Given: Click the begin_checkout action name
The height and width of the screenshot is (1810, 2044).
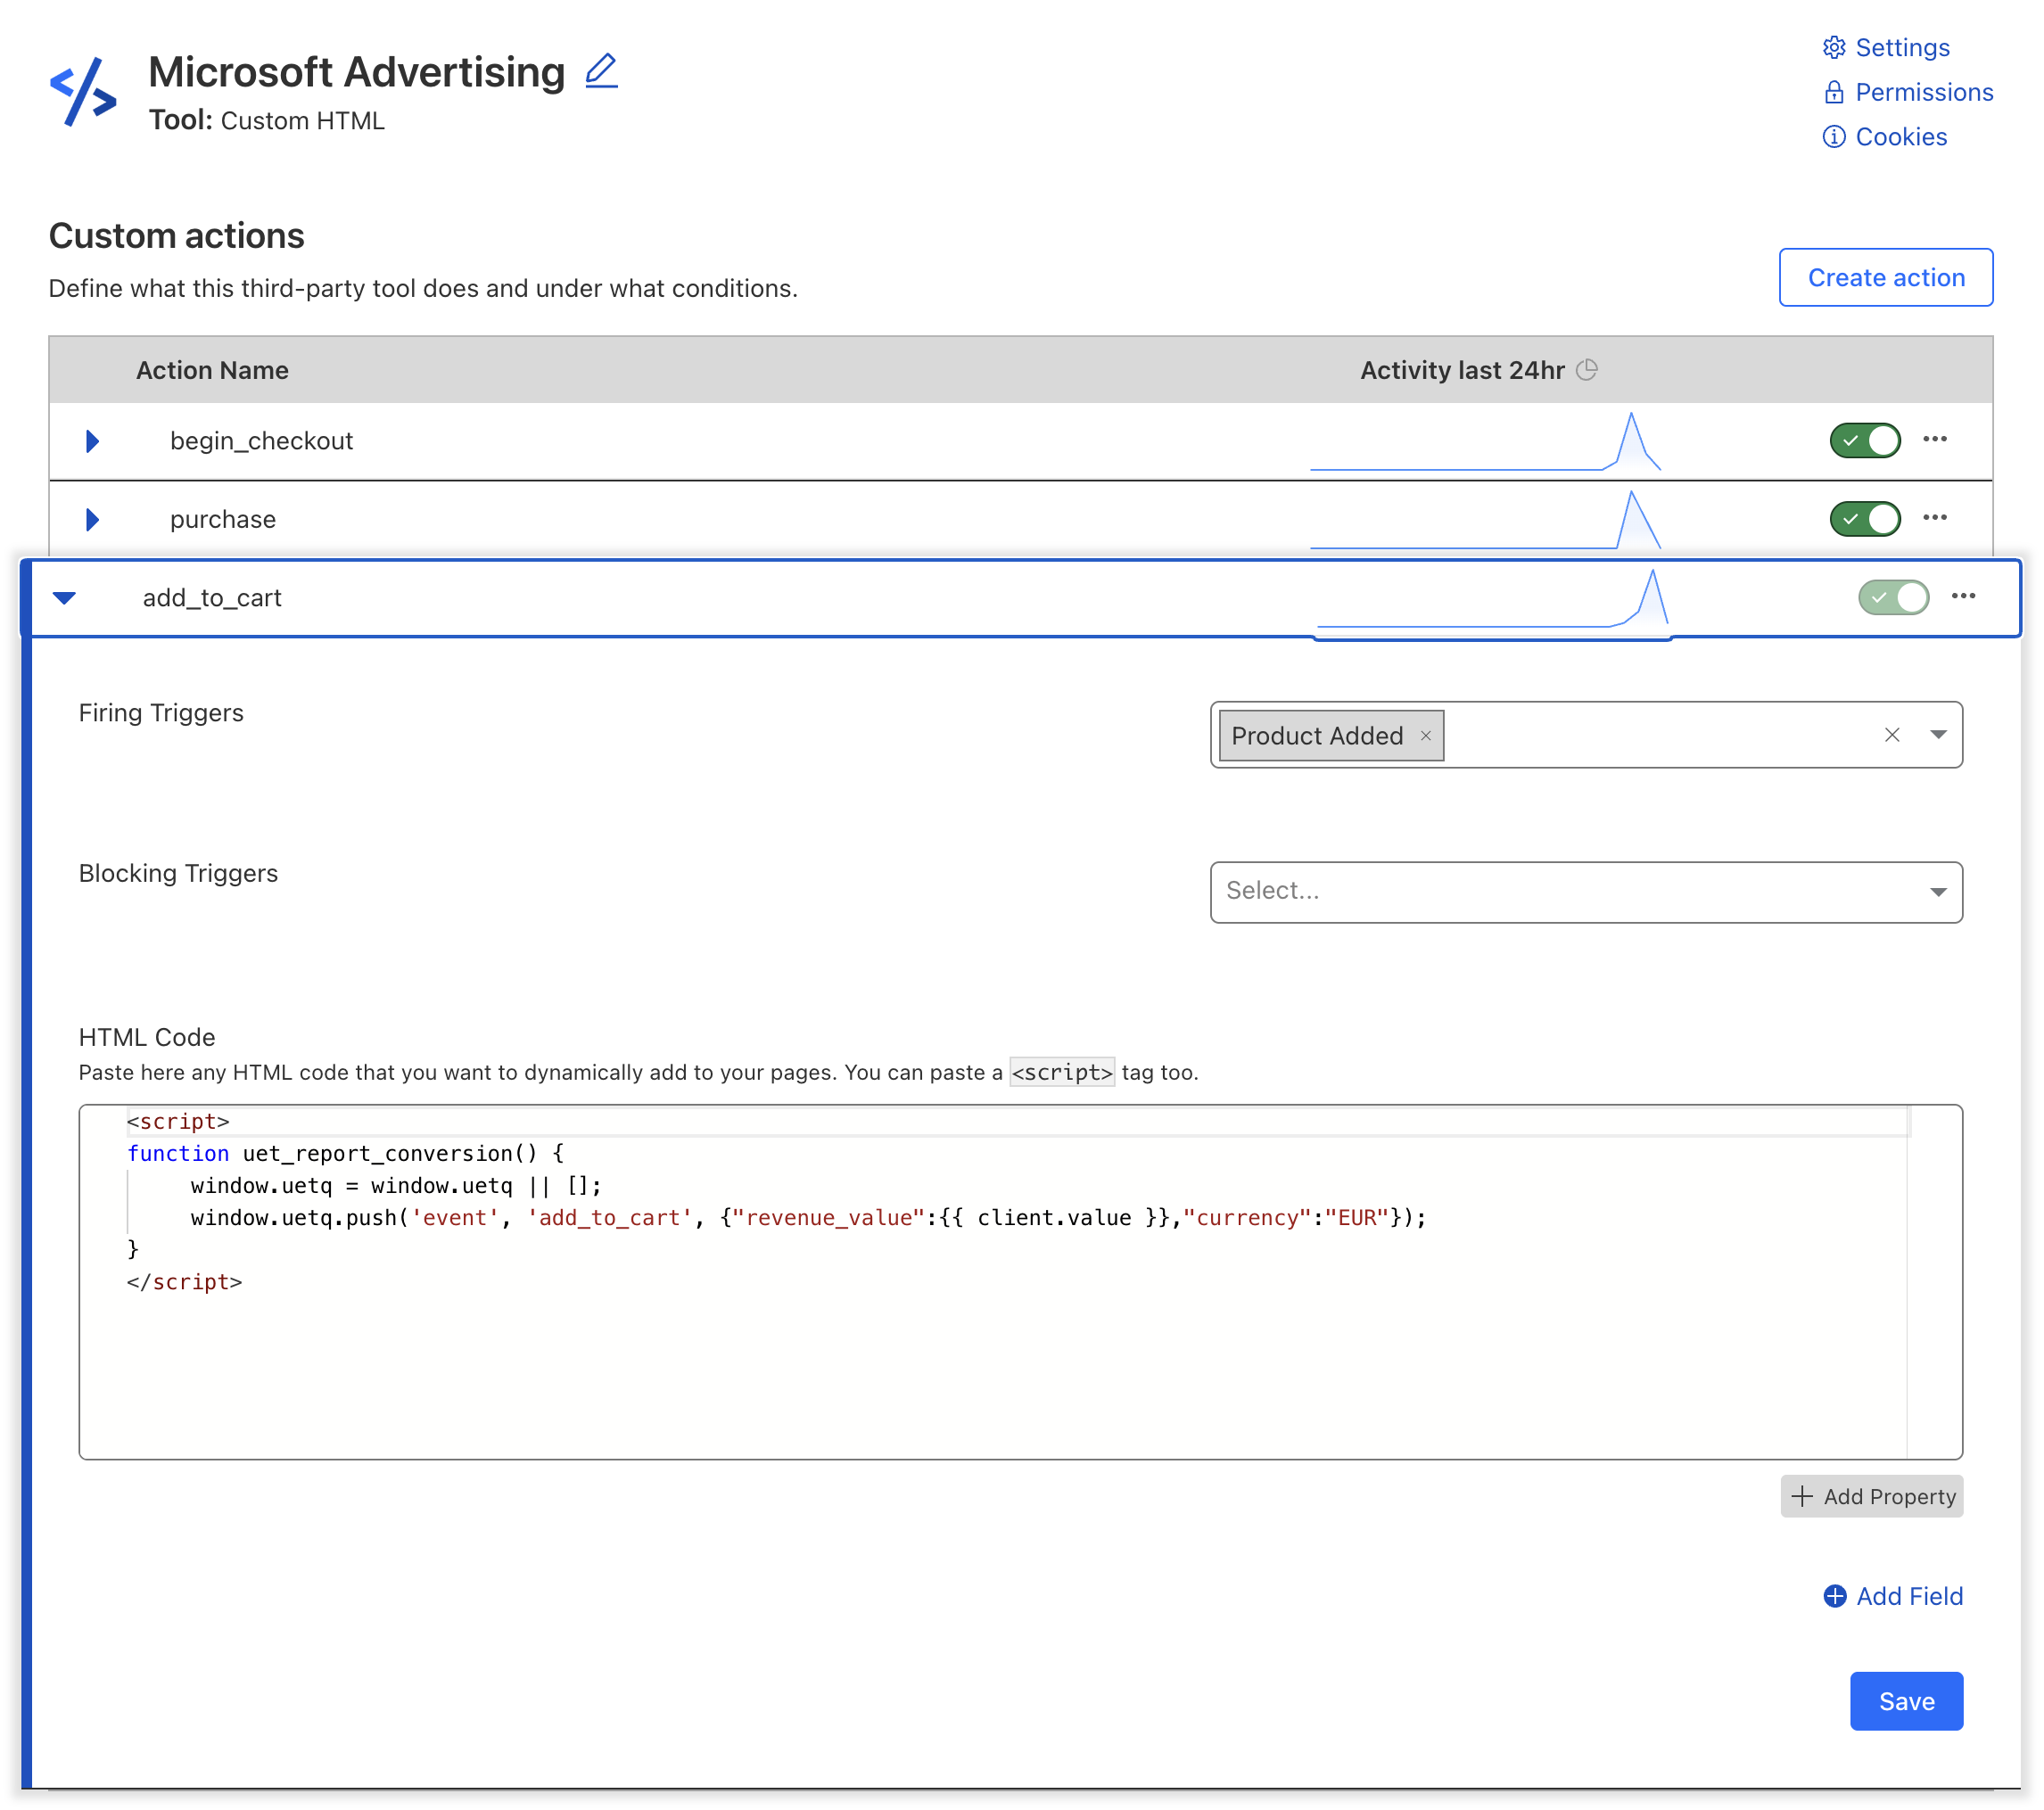Looking at the screenshot, I should click(x=261, y=441).
